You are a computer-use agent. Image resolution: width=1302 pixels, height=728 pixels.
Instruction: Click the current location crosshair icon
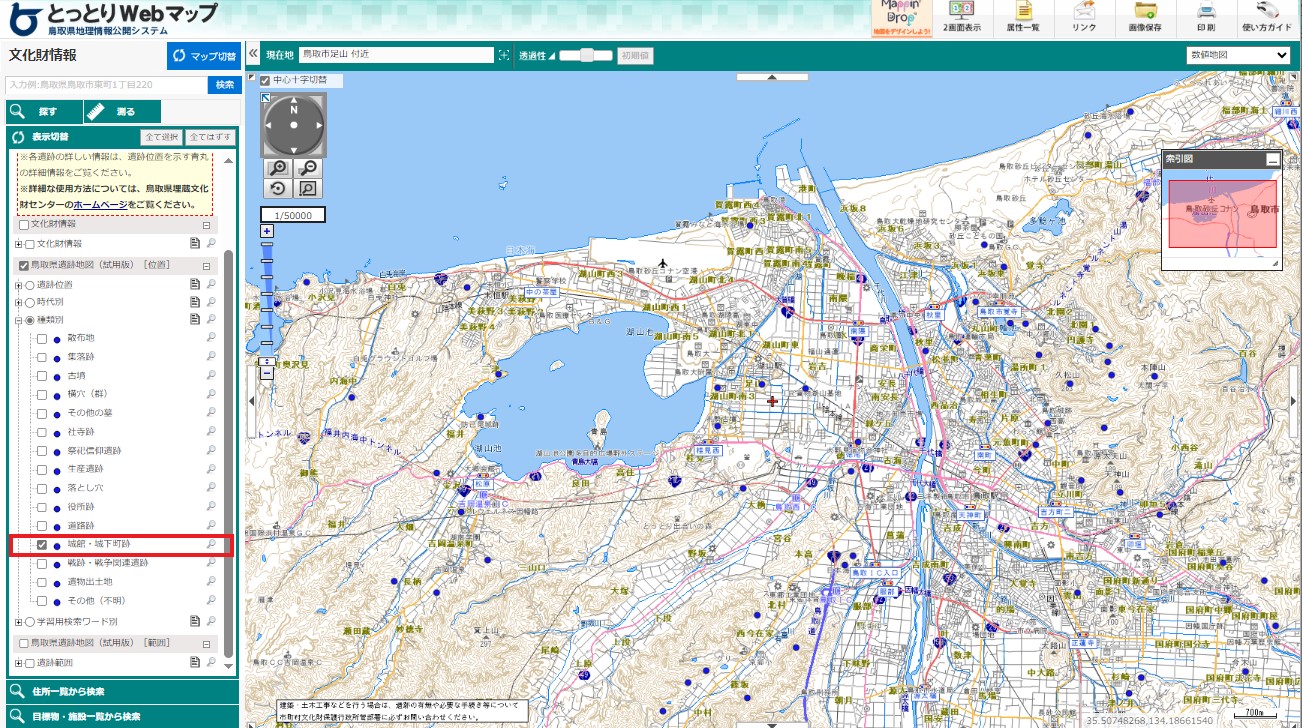(504, 55)
